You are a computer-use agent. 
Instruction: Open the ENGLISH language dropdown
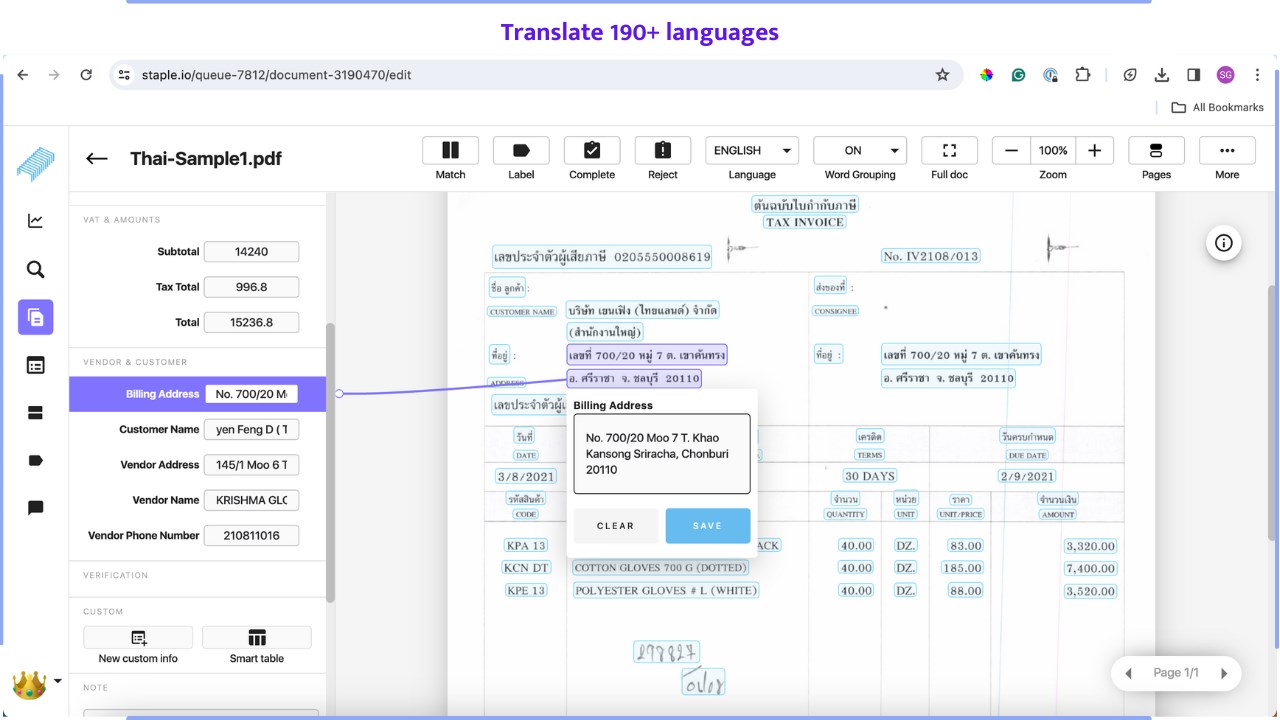click(x=752, y=150)
